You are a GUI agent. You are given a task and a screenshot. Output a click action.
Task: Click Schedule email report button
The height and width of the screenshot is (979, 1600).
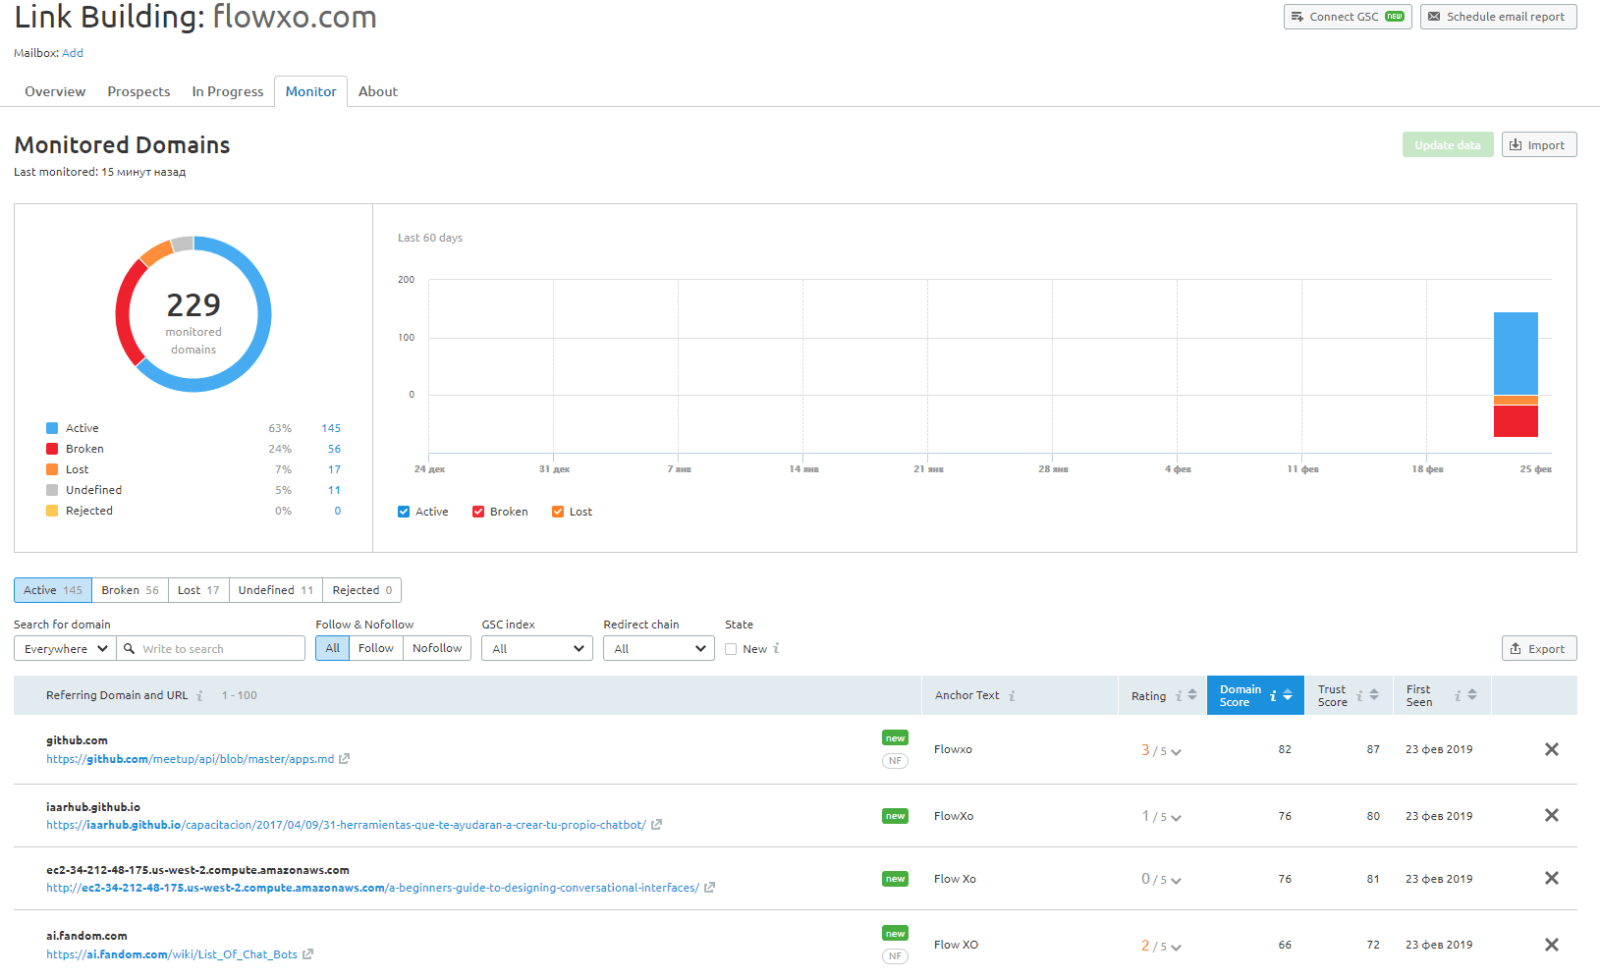(1498, 17)
